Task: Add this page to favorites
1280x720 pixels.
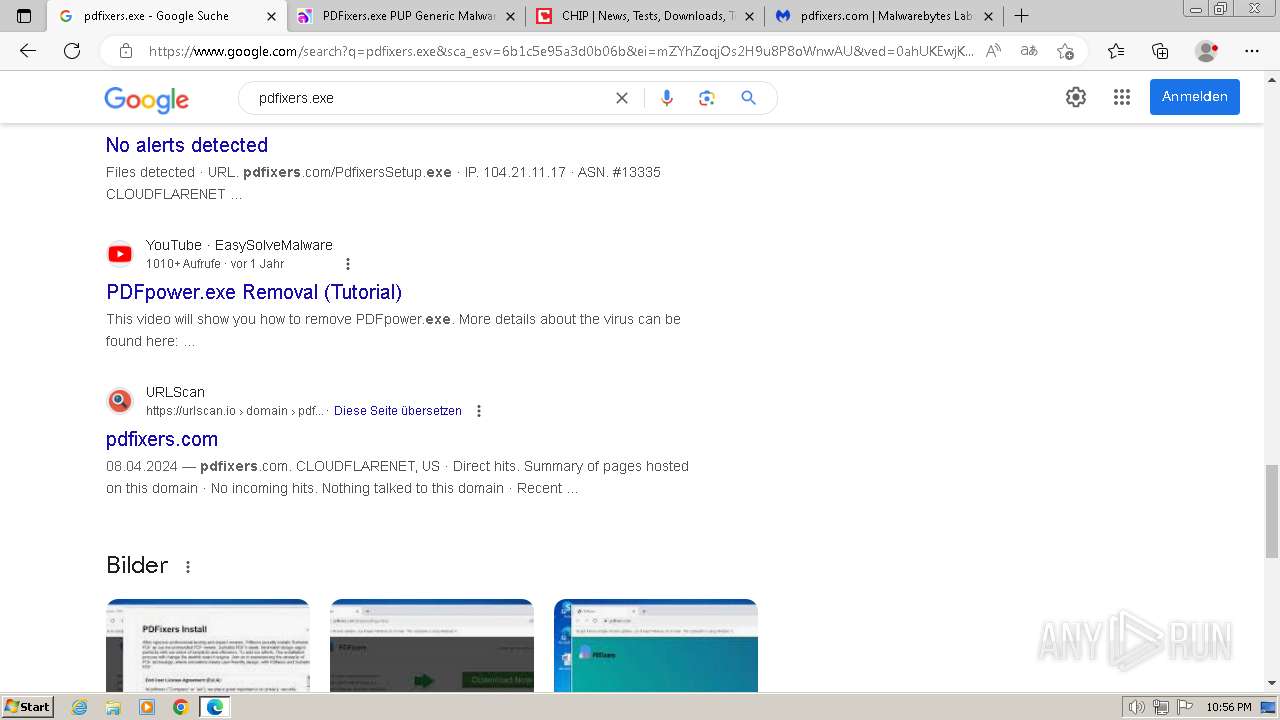Action: [1065, 51]
